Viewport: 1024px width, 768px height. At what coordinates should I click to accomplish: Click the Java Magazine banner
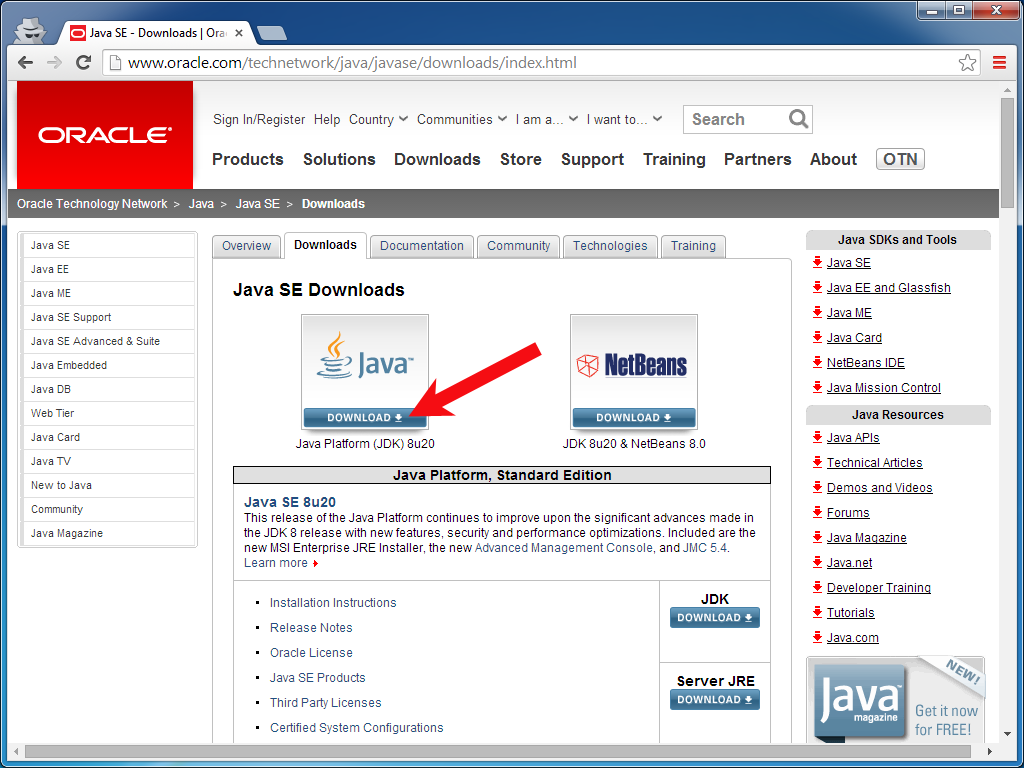(x=895, y=699)
